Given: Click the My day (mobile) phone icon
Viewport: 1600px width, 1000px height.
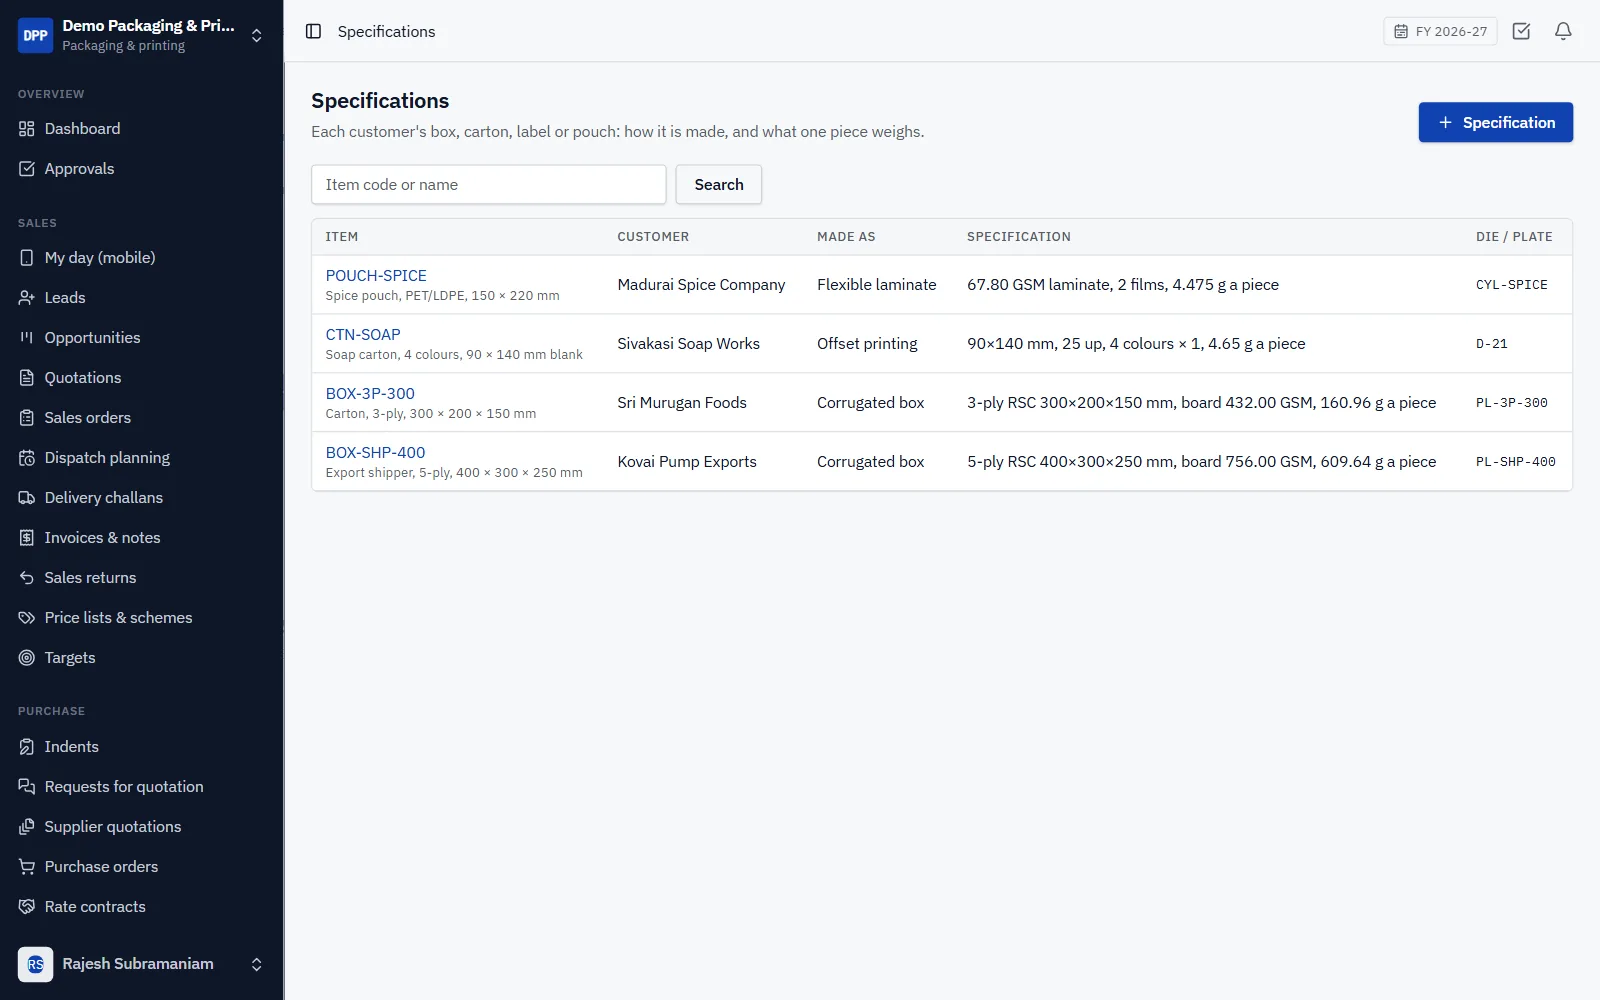Looking at the screenshot, I should click(27, 258).
